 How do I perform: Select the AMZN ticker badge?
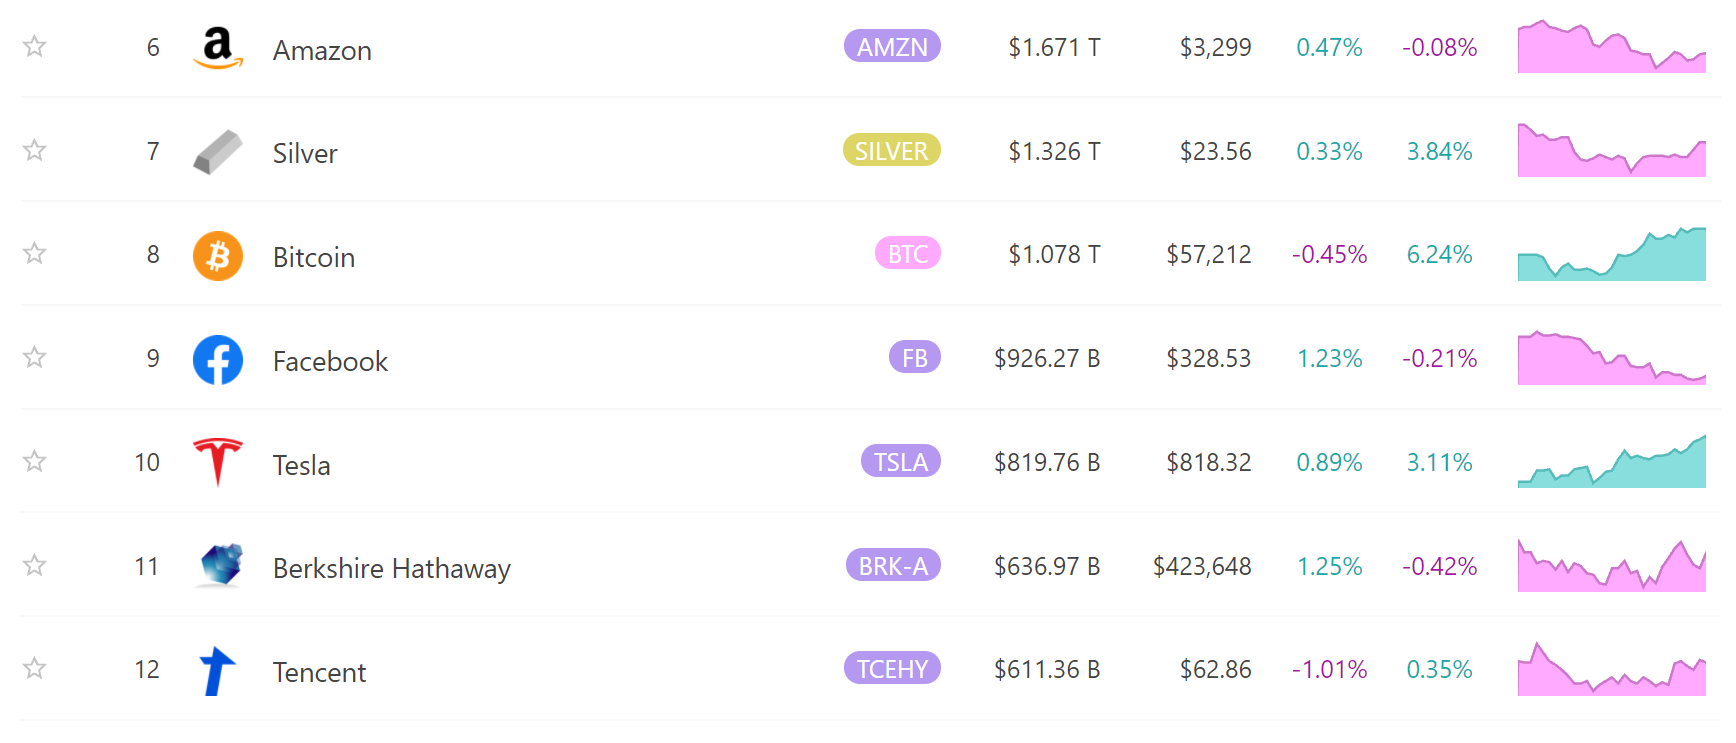coord(892,46)
